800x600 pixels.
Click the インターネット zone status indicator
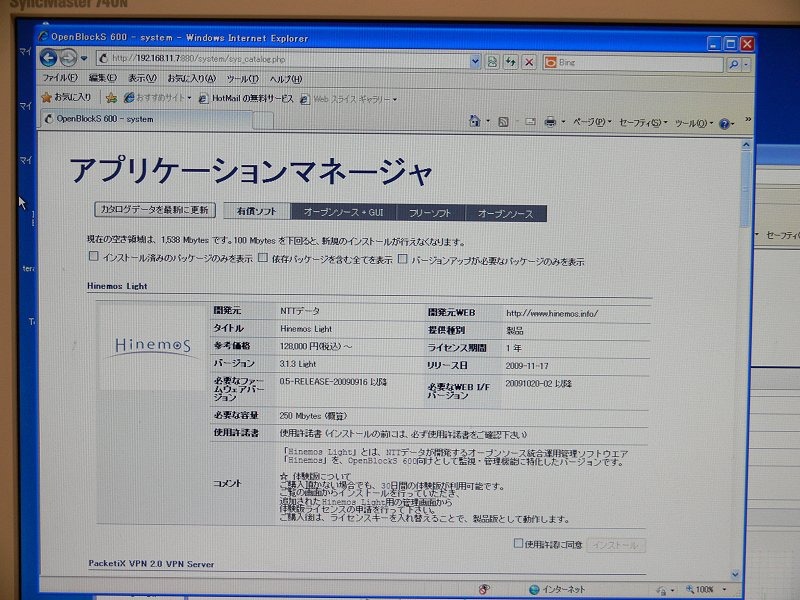point(557,589)
